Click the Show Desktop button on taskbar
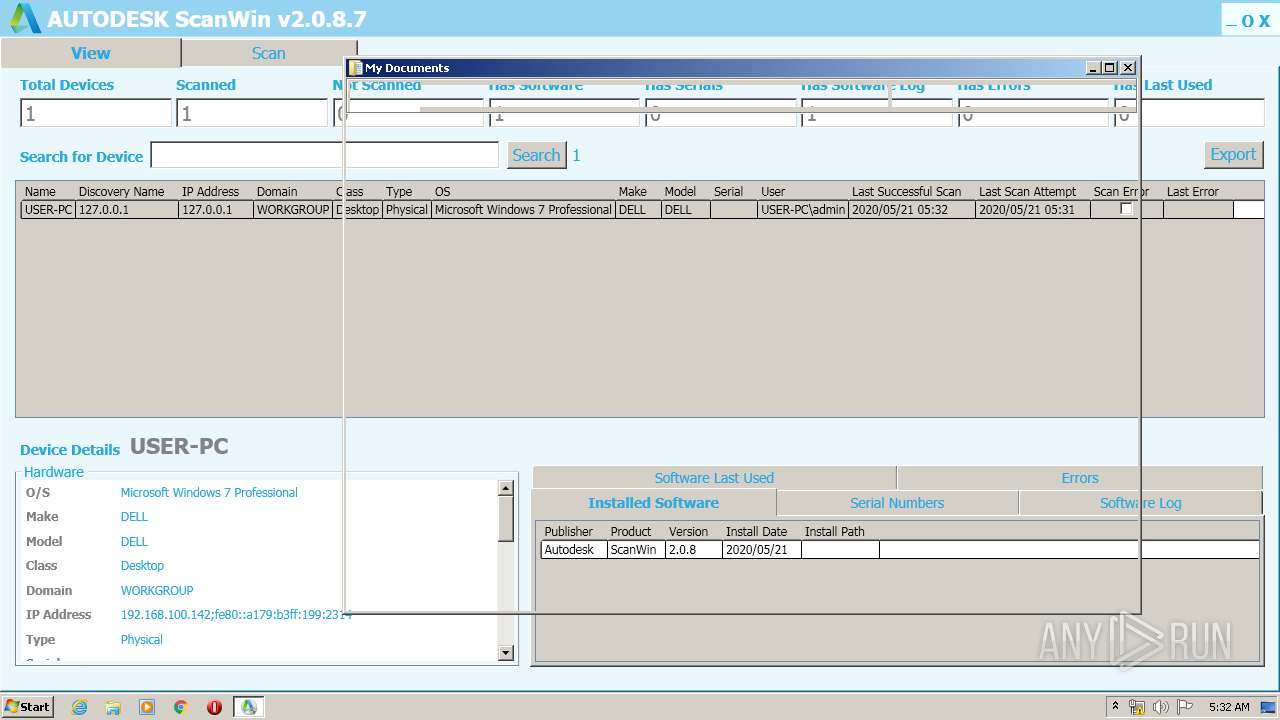The image size is (1280, 720). point(1269,707)
